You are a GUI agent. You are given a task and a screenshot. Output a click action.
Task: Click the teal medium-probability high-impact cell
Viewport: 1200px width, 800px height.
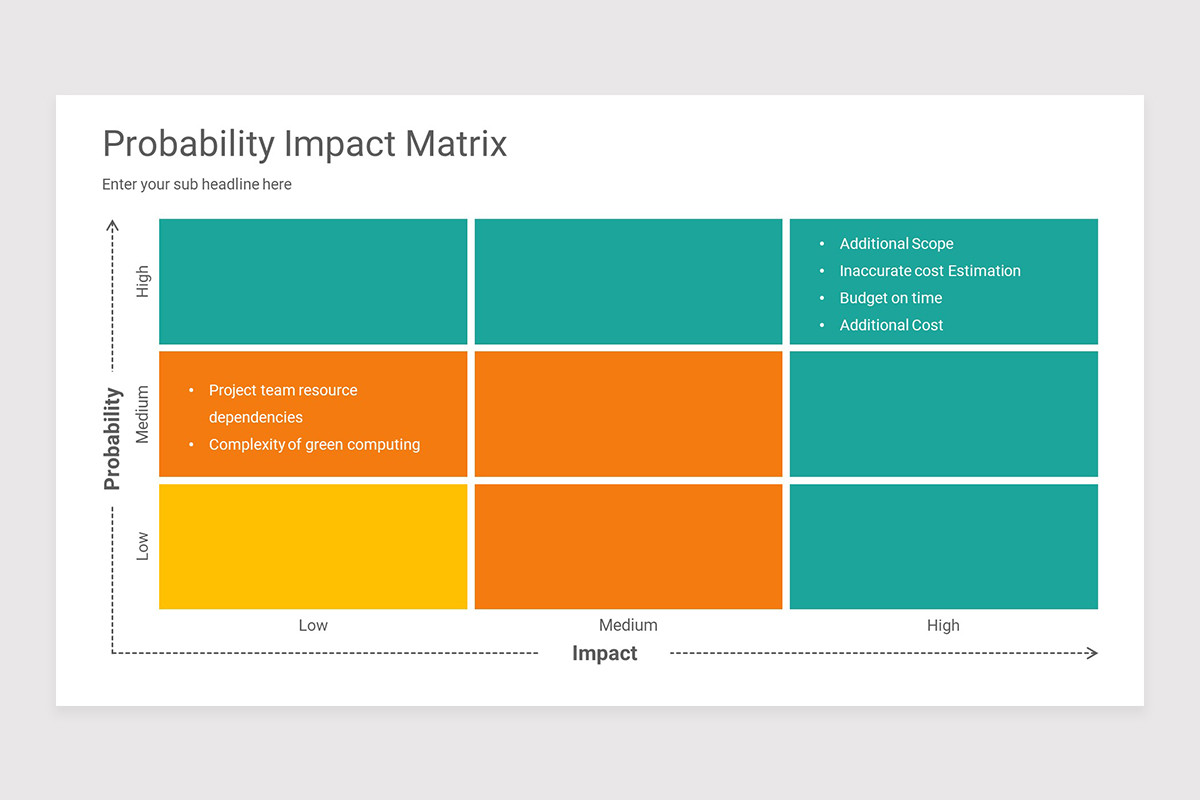click(943, 414)
